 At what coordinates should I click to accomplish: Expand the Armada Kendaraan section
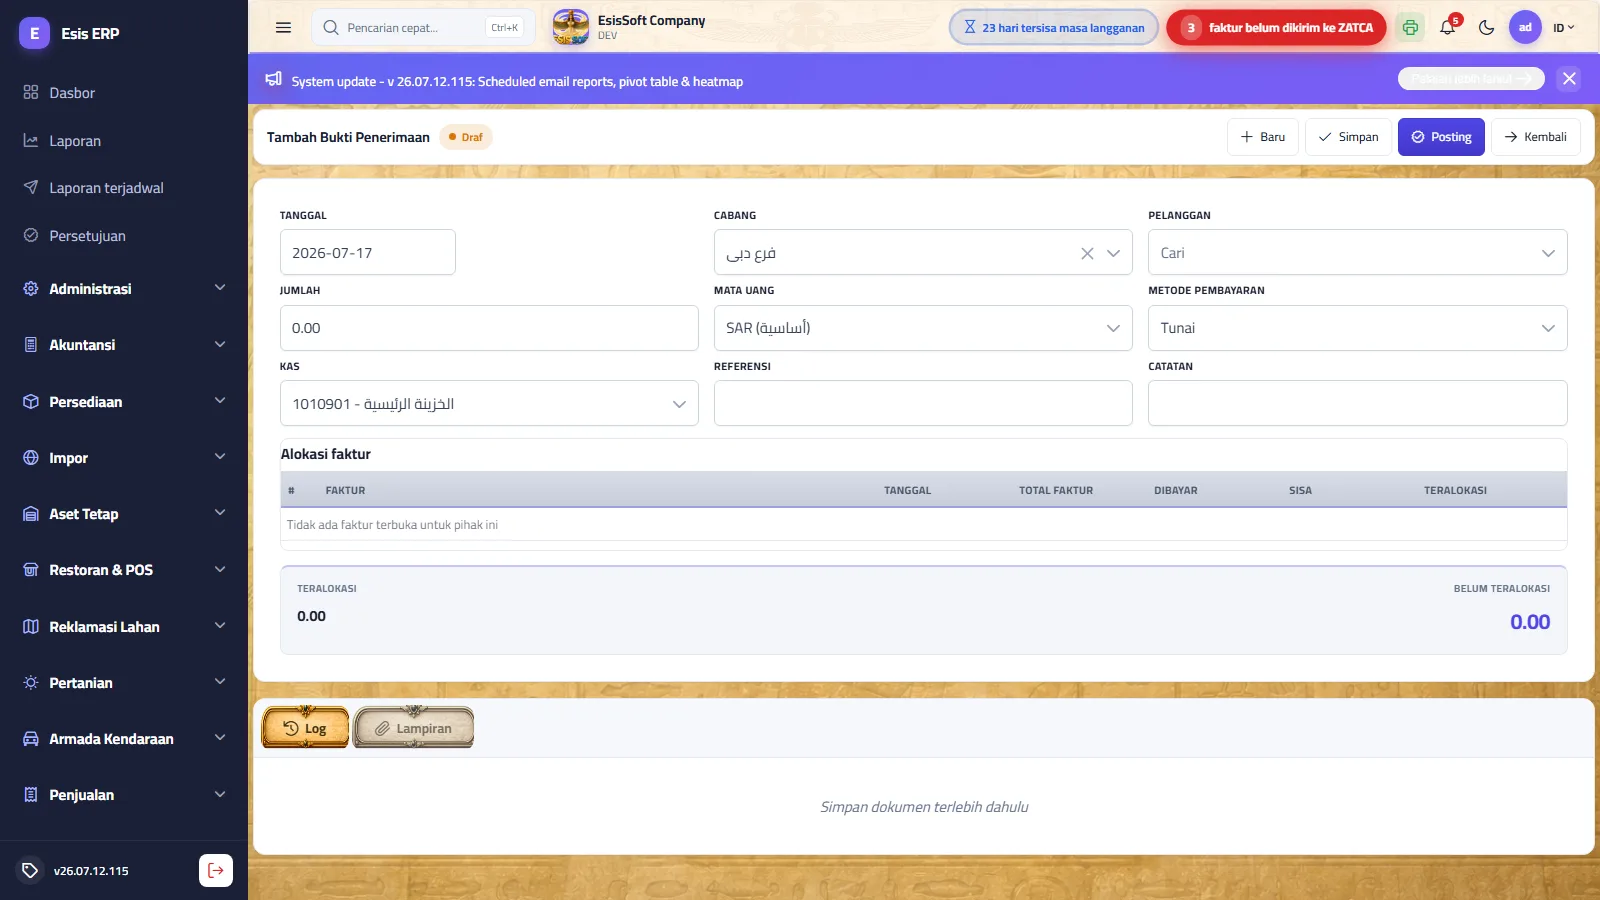click(x=124, y=739)
